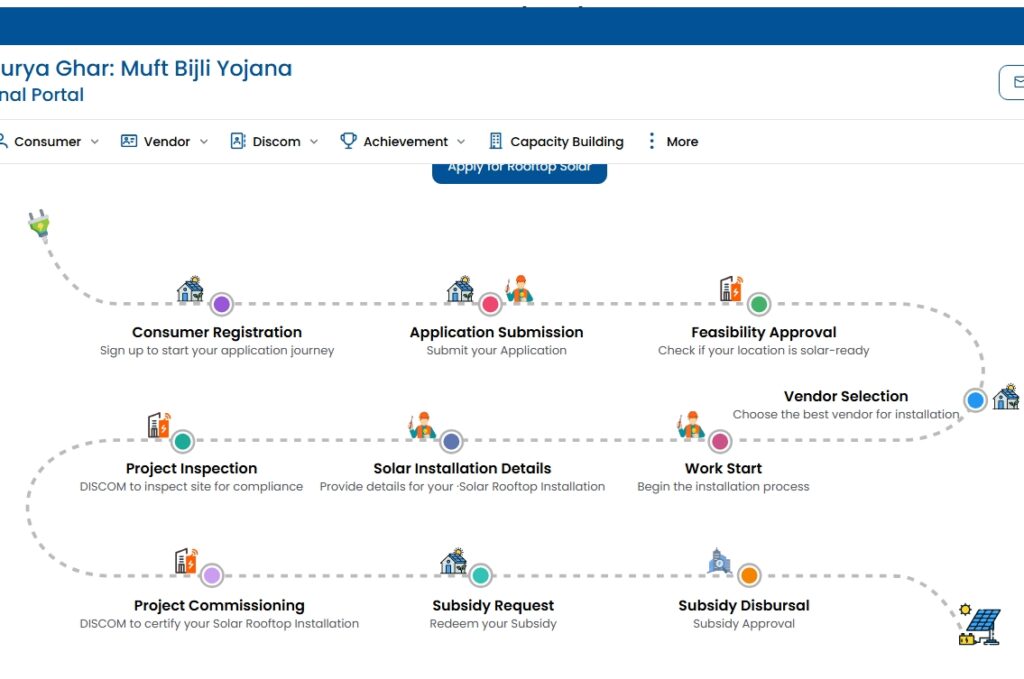
Task: Click the purple Consumer Registration step dot
Action: [222, 304]
